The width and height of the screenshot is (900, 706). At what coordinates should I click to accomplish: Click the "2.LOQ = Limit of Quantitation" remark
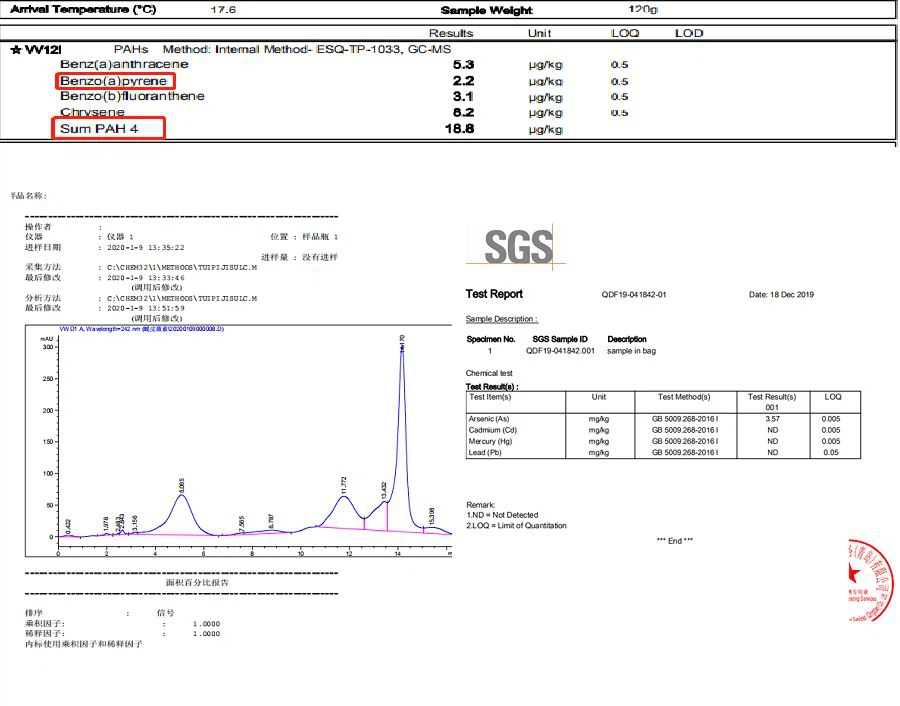tap(516, 525)
